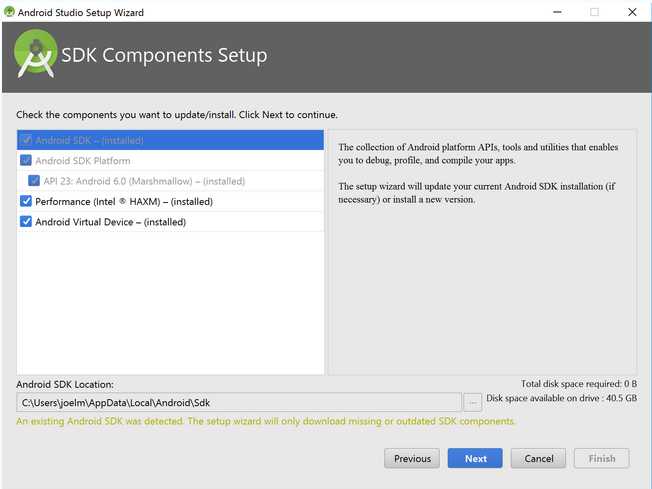This screenshot has width=652, height=489.
Task: Click the Android Studio logo in header
Action: 36,54
